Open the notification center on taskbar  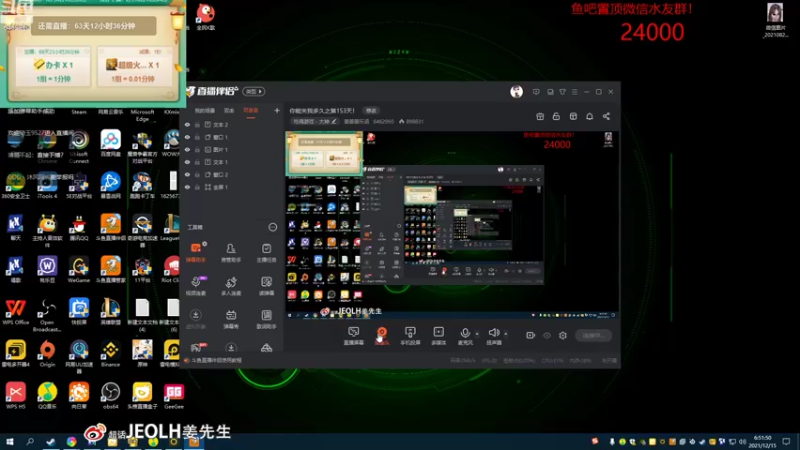[x=786, y=442]
